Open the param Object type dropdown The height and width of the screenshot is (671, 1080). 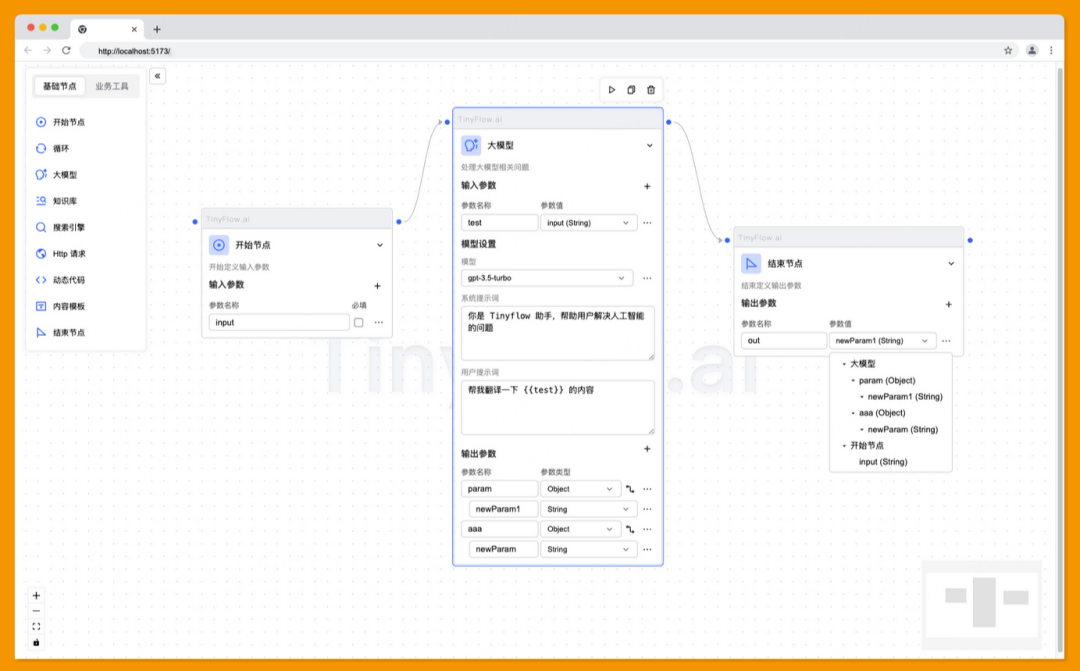click(580, 489)
